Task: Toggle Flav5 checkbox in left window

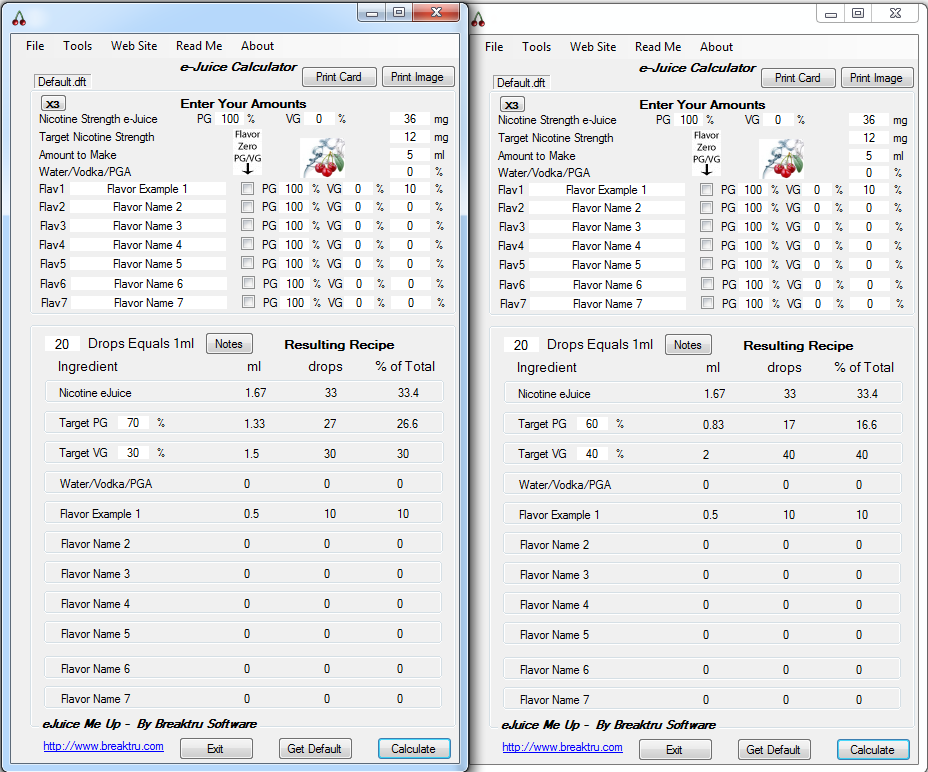Action: point(247,263)
